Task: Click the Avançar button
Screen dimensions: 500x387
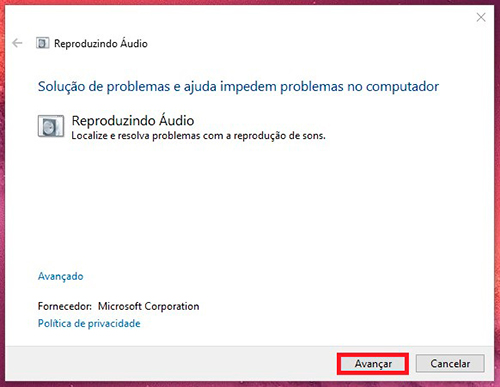Action: pos(373,364)
